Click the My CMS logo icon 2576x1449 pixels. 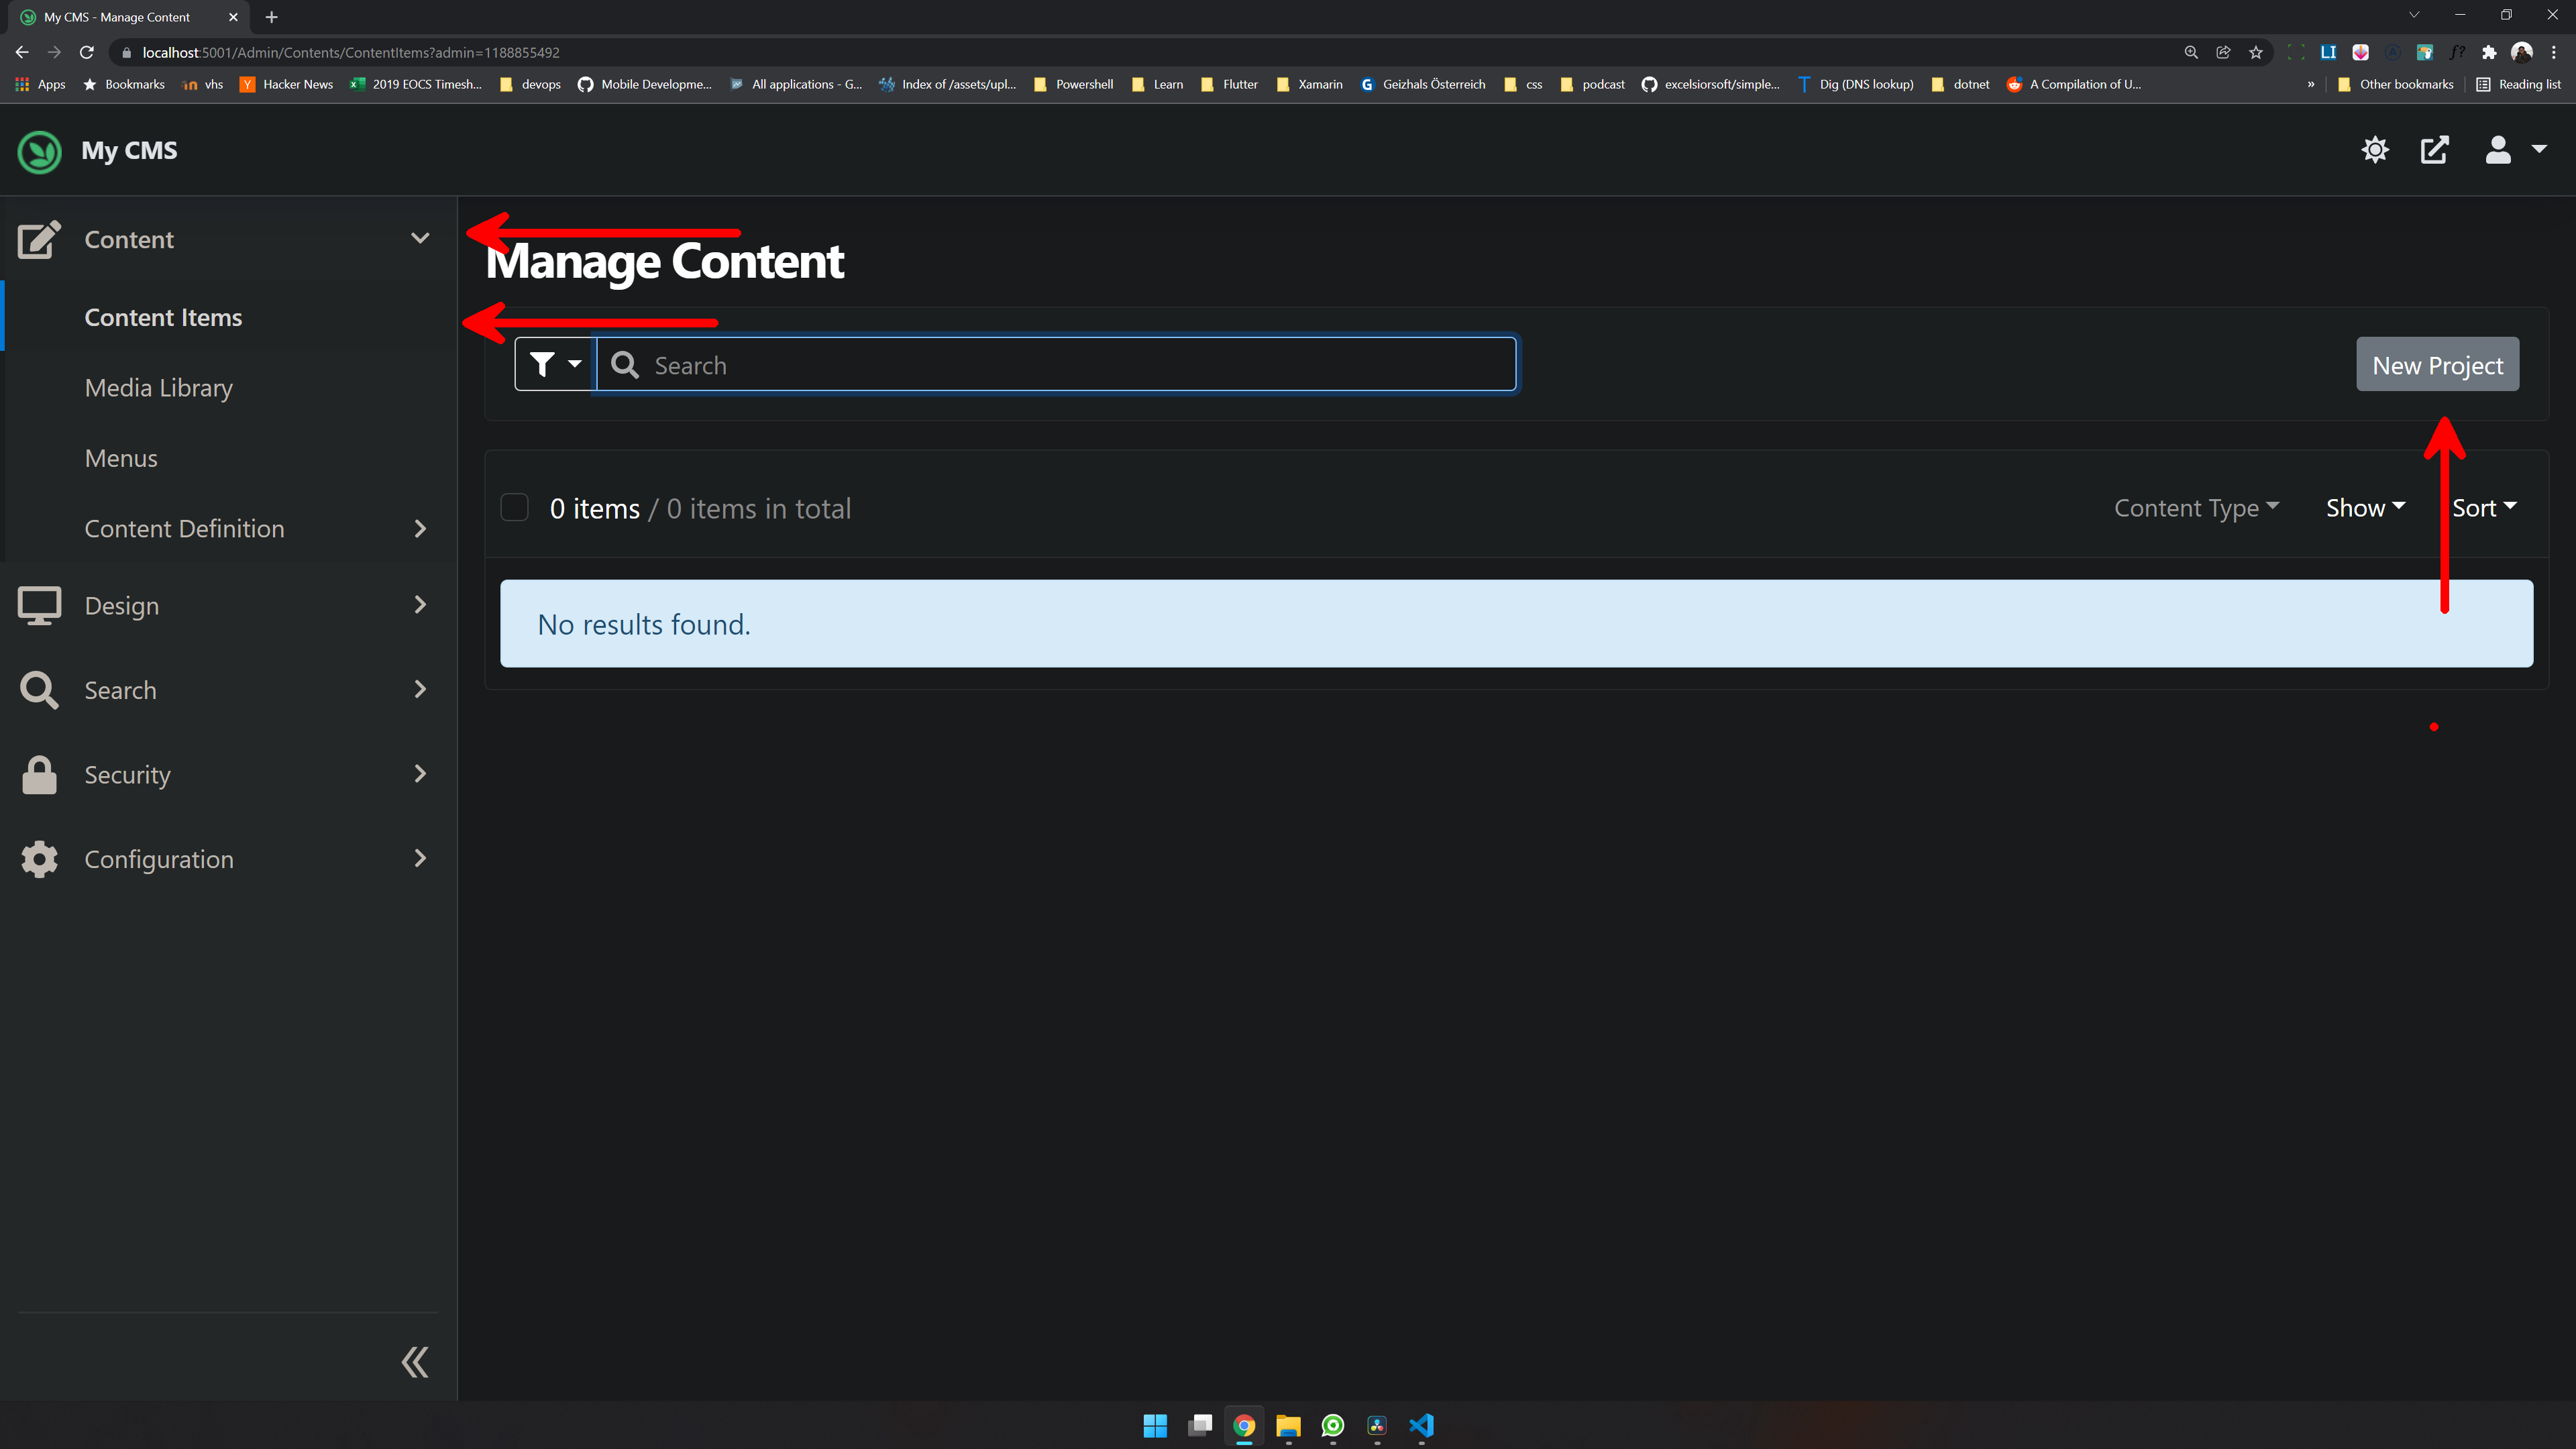[x=40, y=151]
